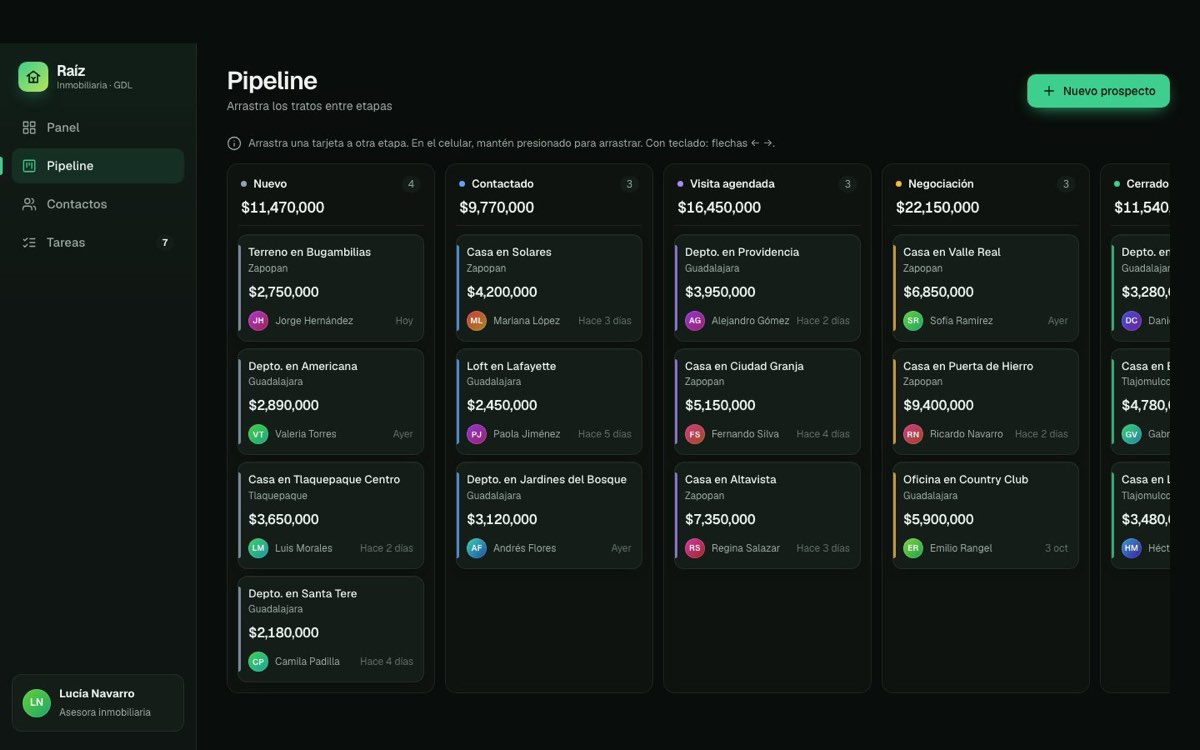Click the DC avatar in Cerrado column
The image size is (1200, 750).
coord(1132,321)
